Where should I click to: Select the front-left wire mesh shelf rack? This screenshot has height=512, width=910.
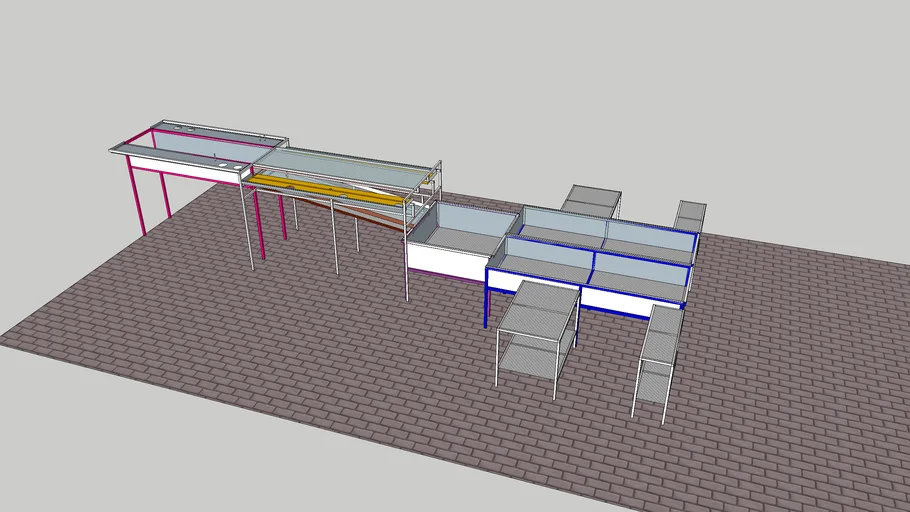pyautogui.click(x=537, y=333)
